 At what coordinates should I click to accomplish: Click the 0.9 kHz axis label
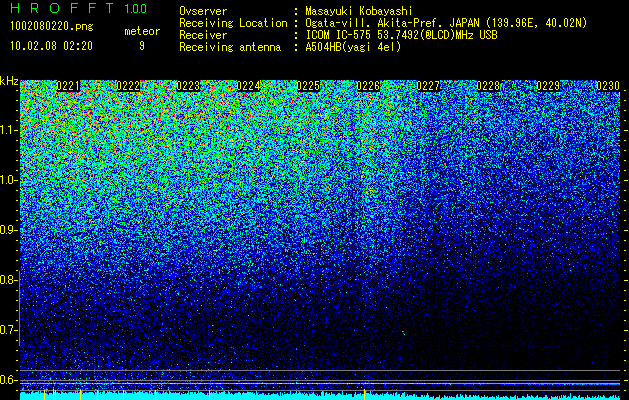coord(8,230)
